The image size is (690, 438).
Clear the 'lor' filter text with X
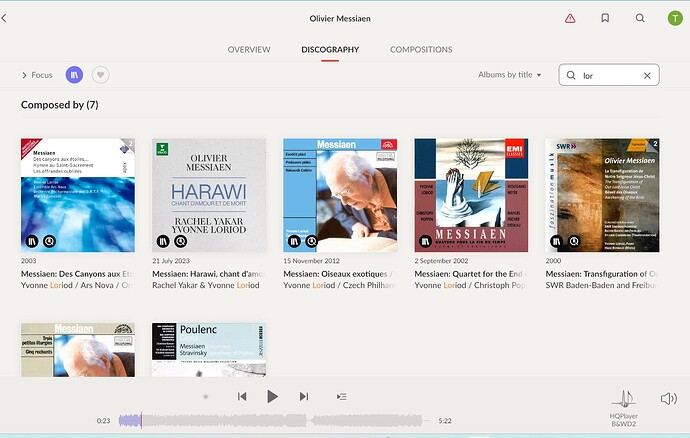[x=647, y=75]
